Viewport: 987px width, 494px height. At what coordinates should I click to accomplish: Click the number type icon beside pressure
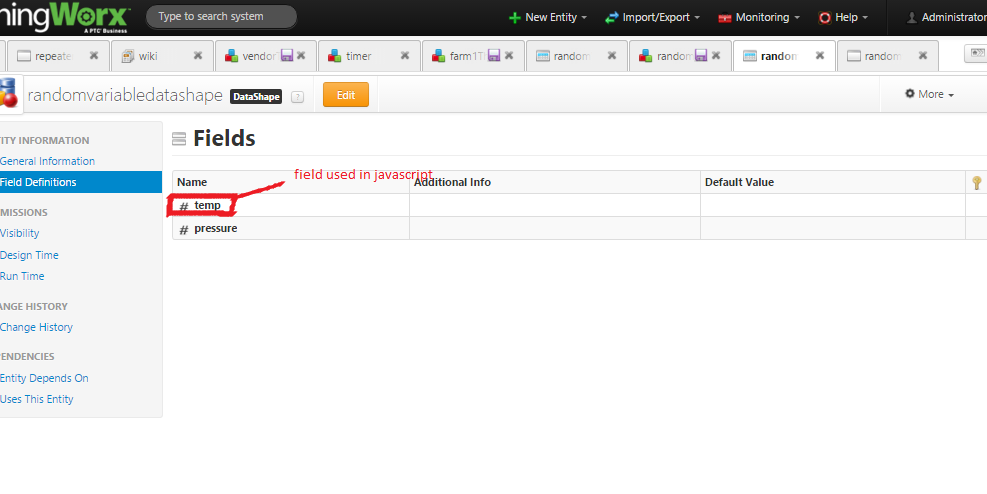click(x=184, y=230)
